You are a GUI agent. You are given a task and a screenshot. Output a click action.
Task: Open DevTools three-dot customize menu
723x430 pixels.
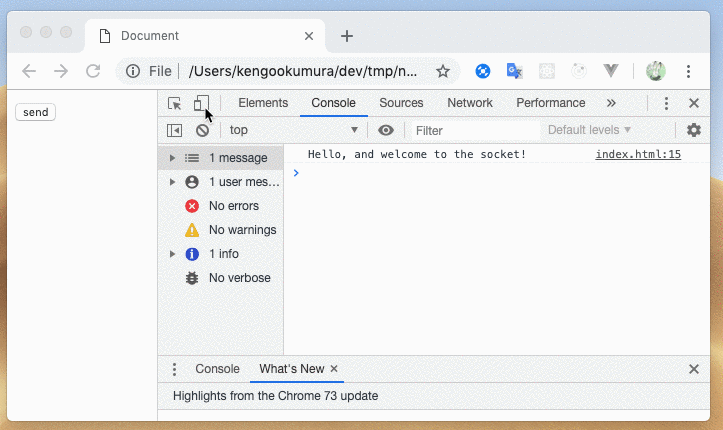666,103
